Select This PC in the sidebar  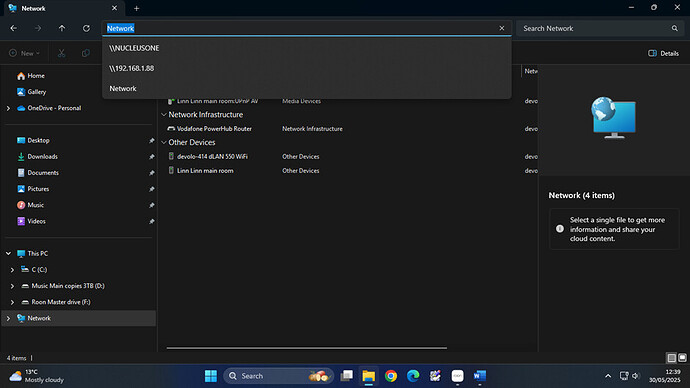(33, 253)
